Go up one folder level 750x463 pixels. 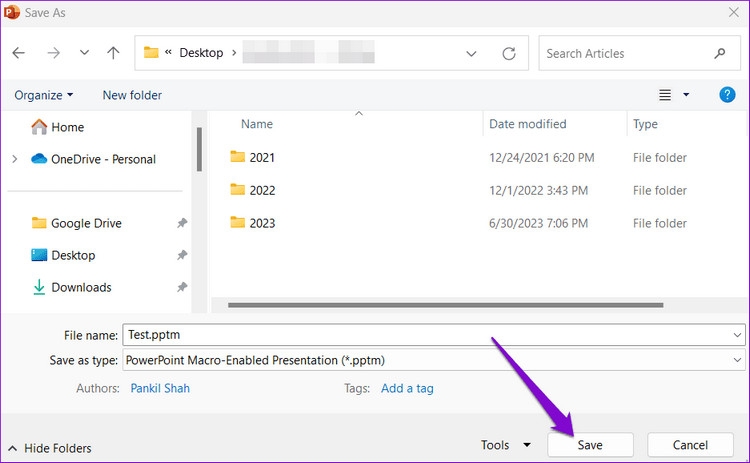(x=113, y=53)
